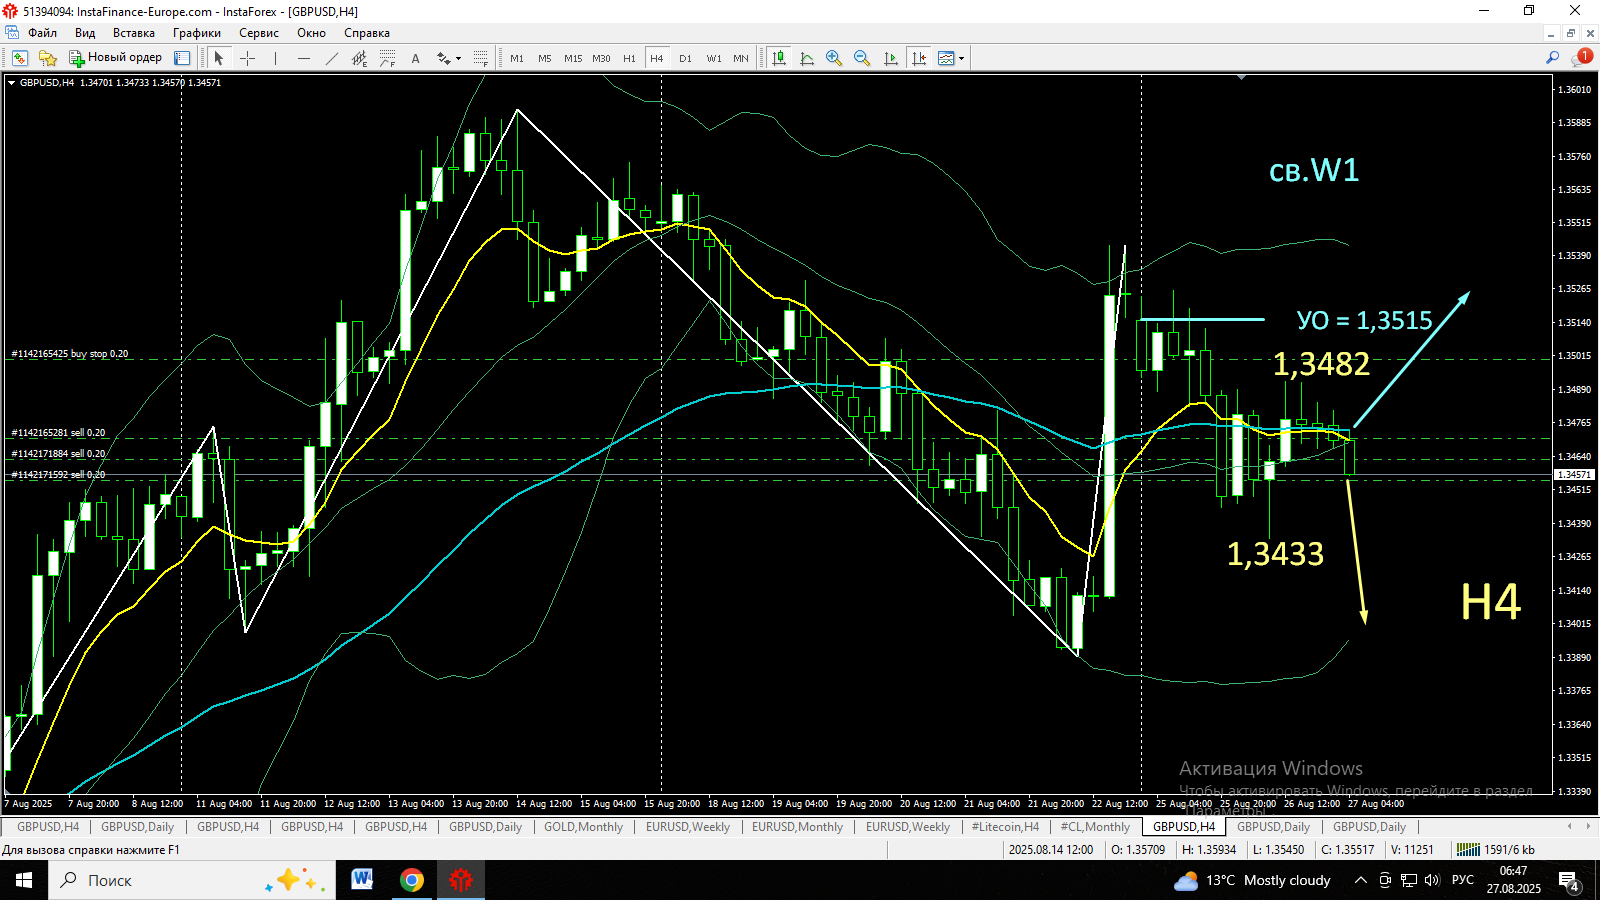Zoom out of the chart

tap(862, 58)
